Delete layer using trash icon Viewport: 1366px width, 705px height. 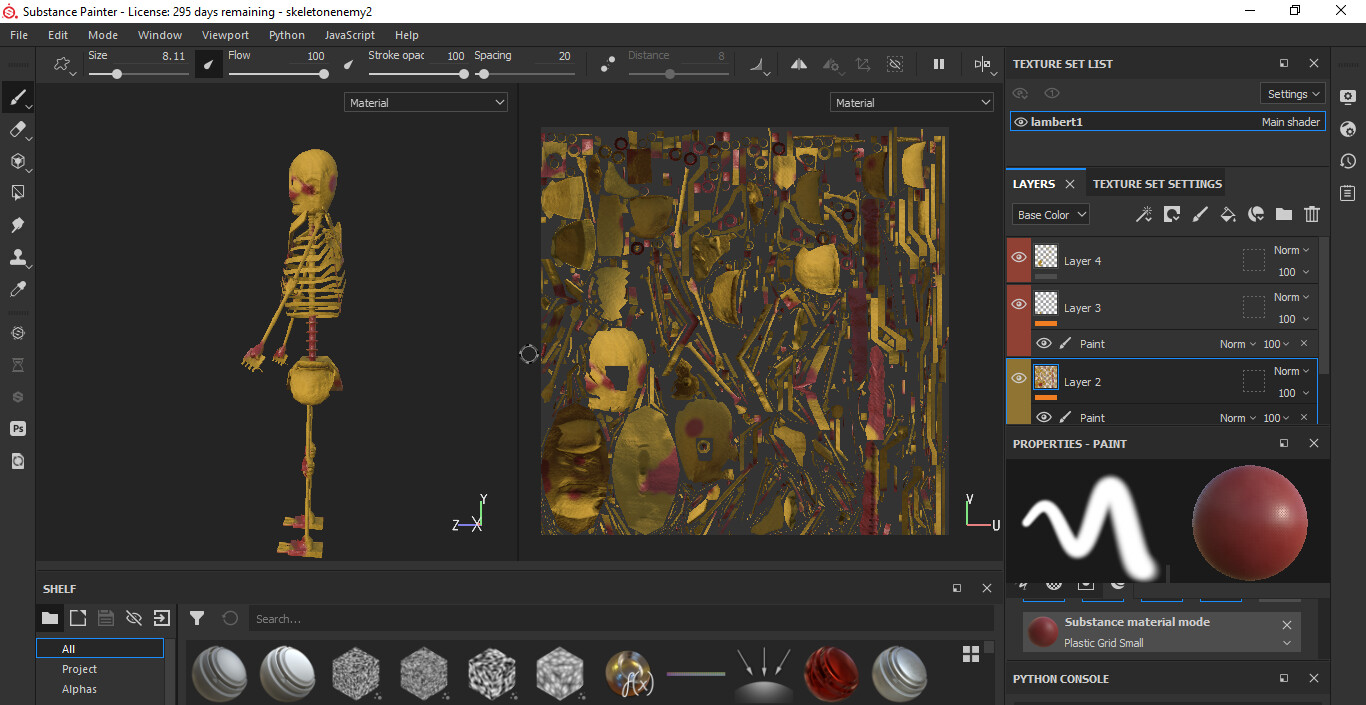[1312, 214]
